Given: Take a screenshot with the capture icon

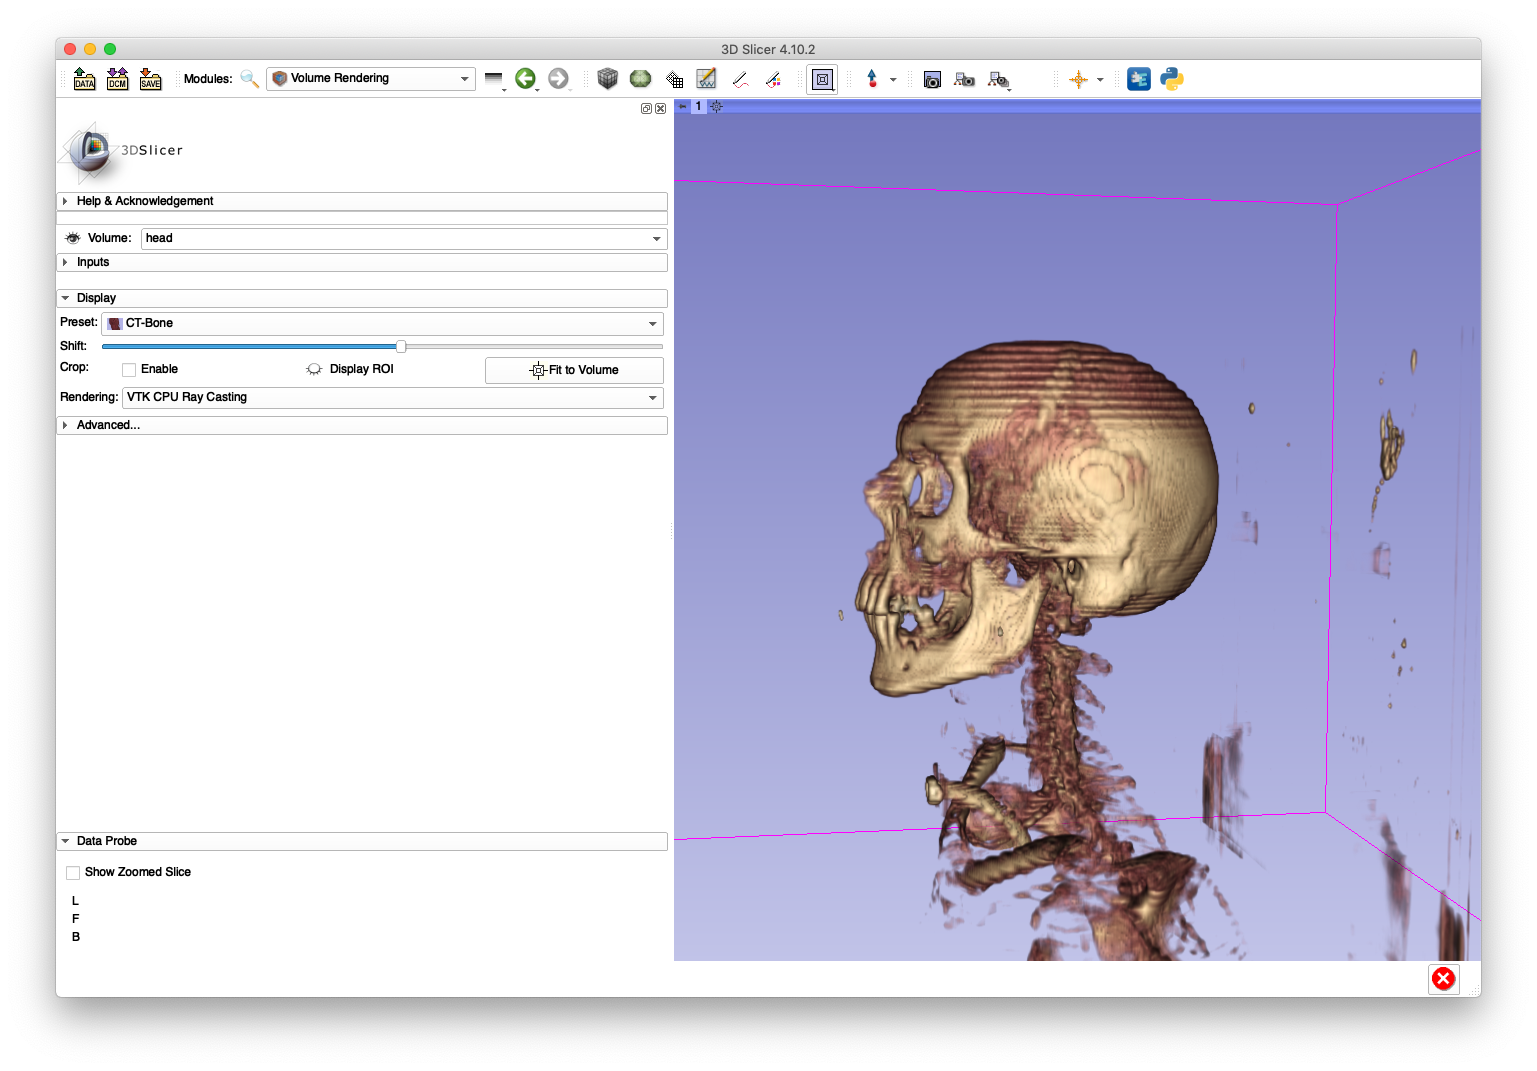Looking at the screenshot, I should (x=931, y=79).
